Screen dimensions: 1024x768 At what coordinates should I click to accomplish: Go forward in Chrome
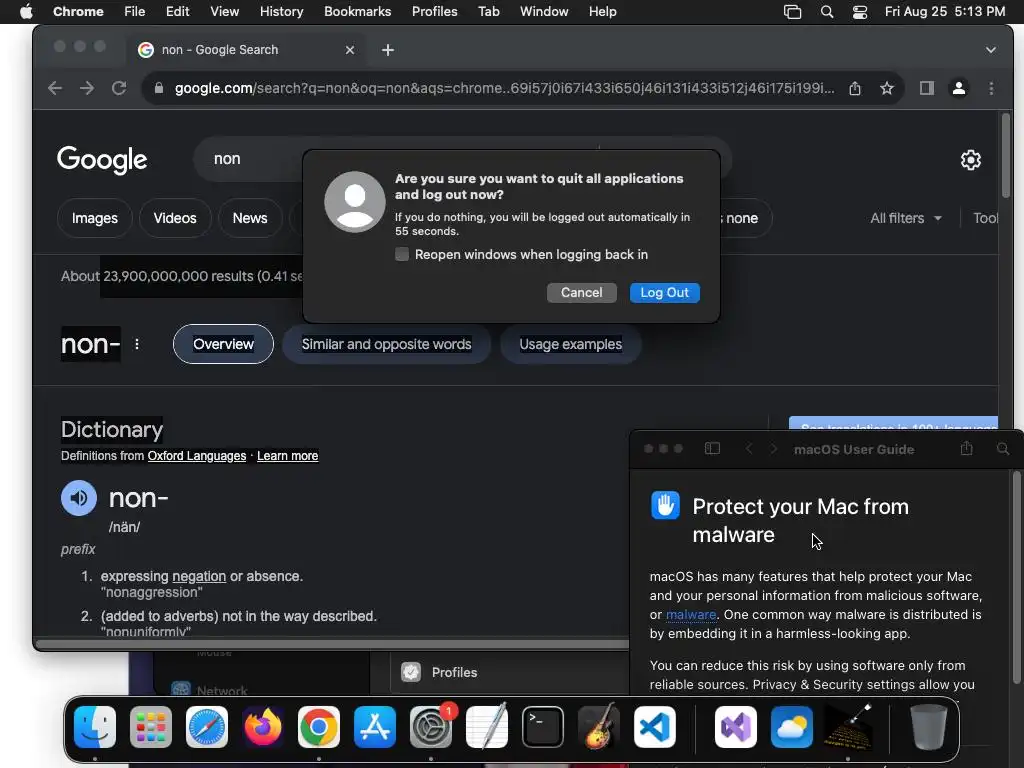87,88
